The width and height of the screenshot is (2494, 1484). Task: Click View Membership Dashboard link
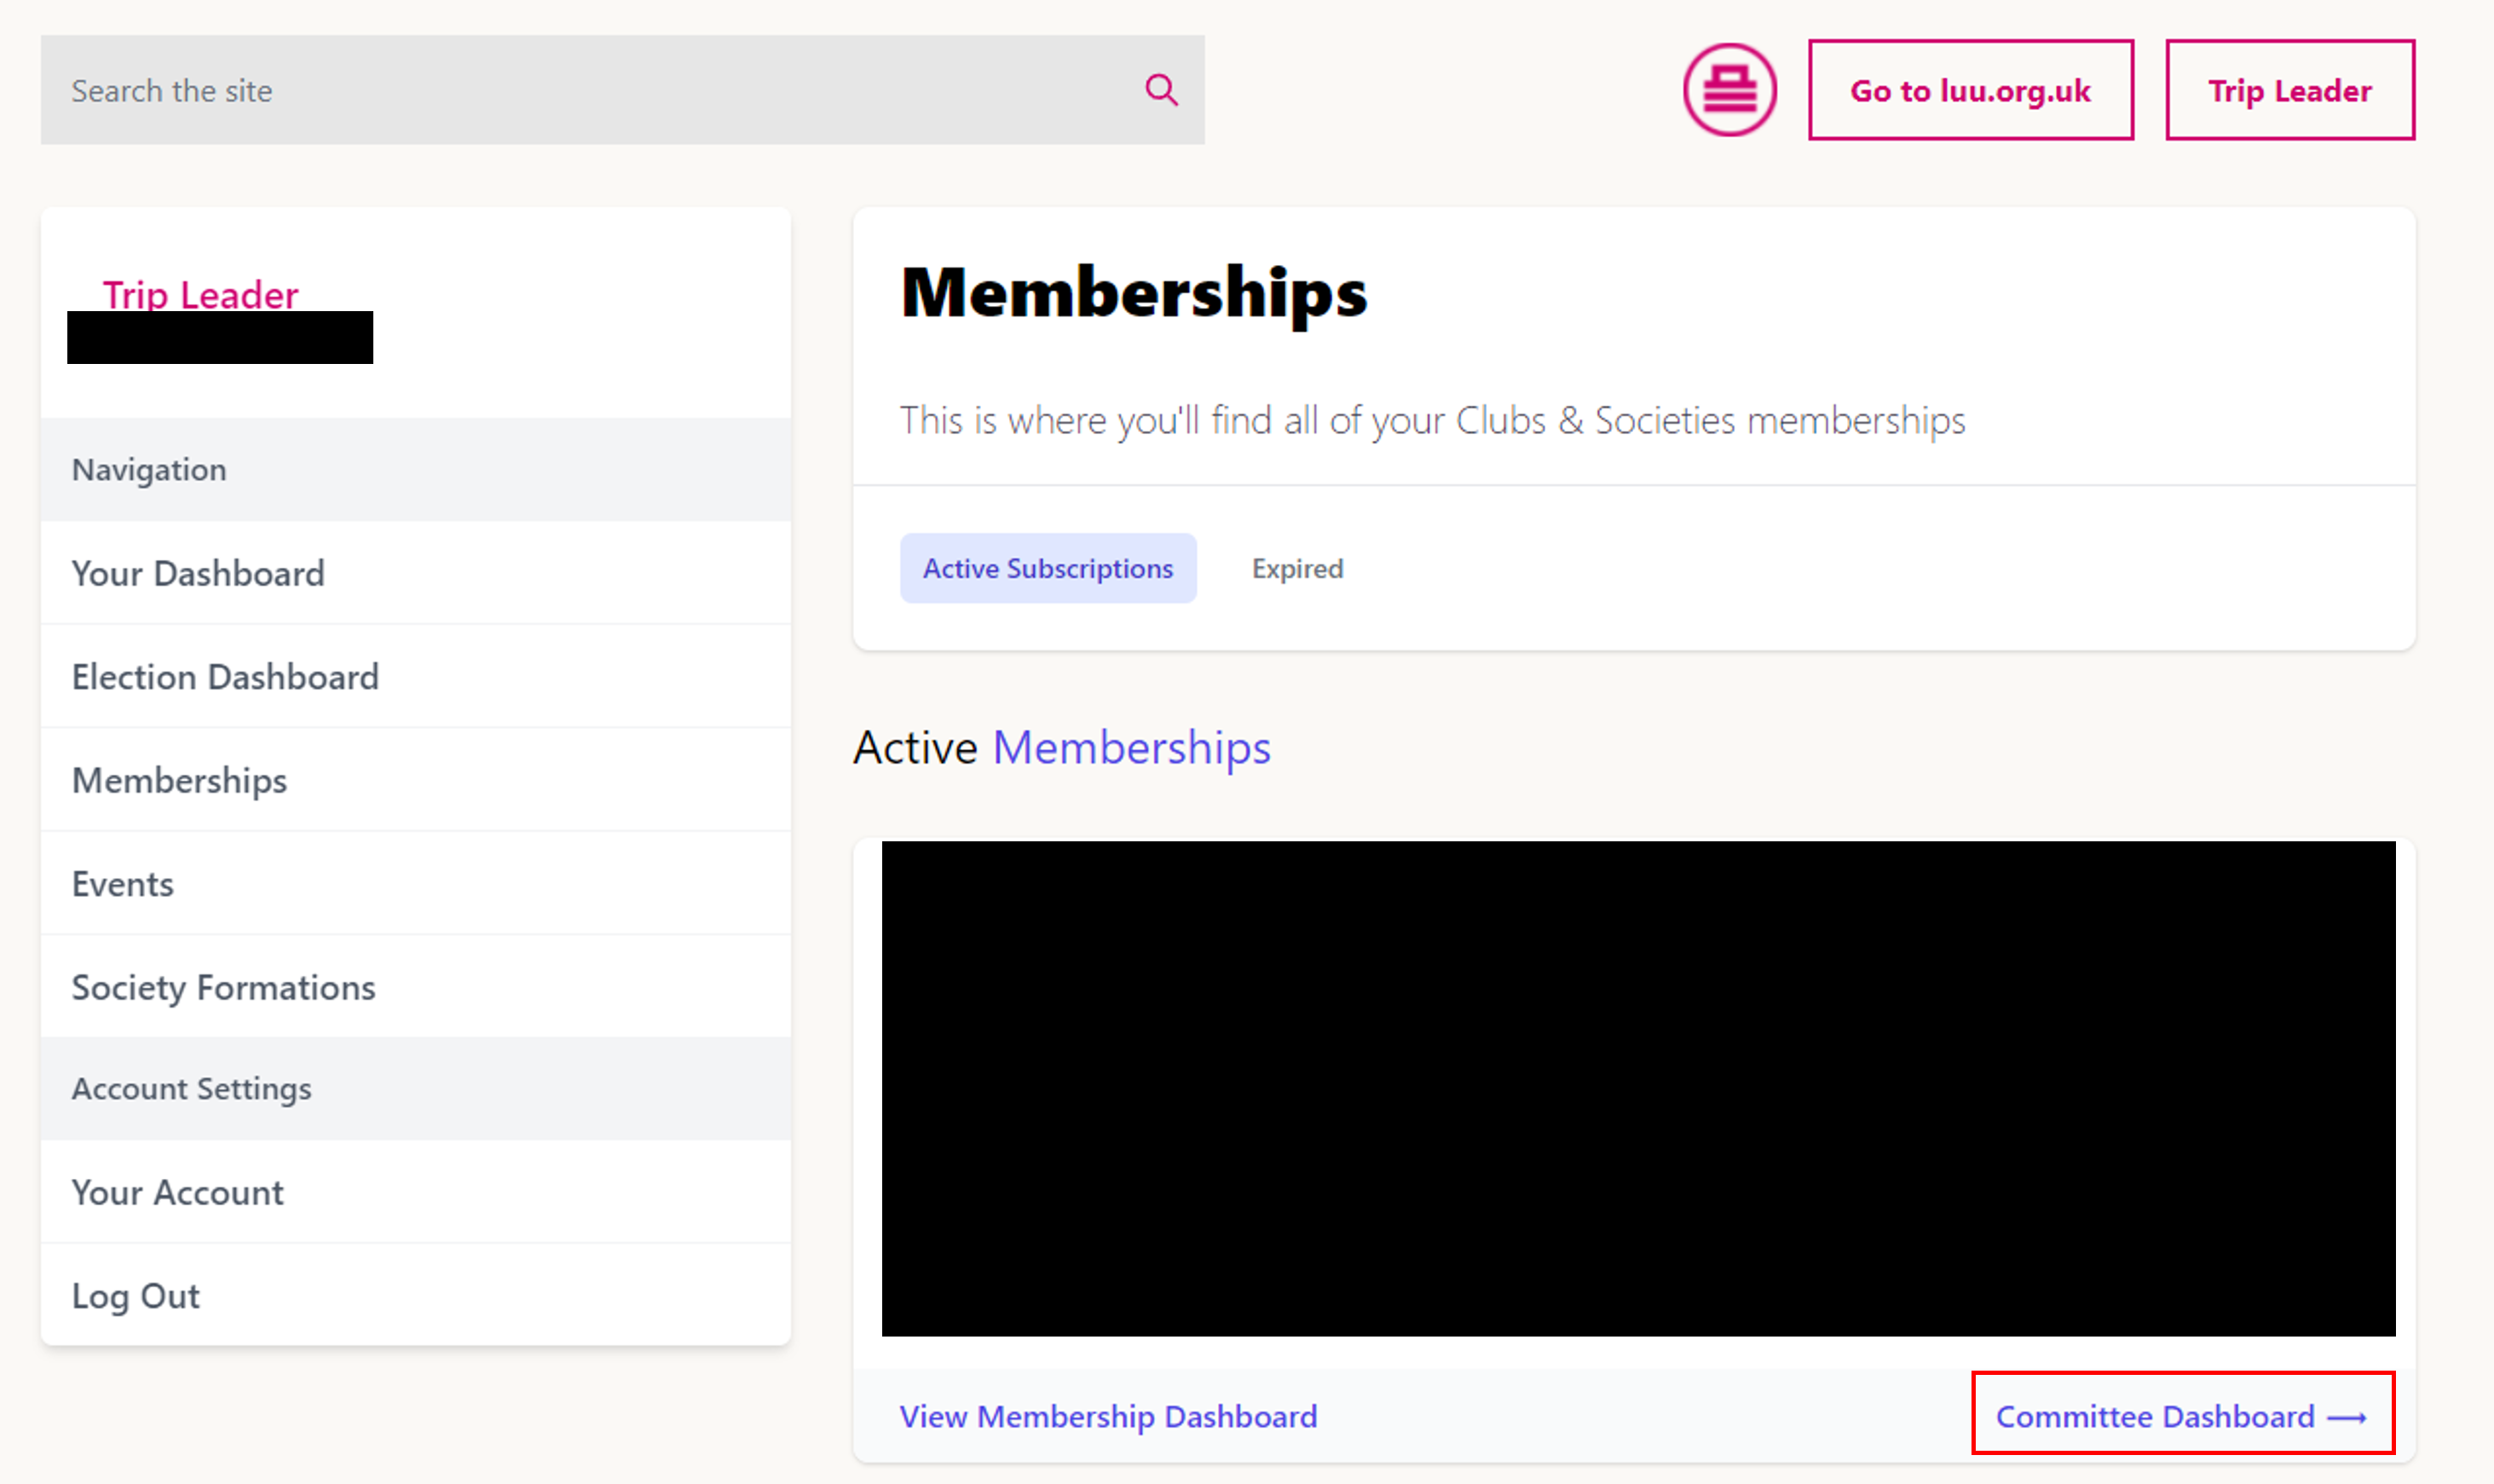[1108, 1416]
